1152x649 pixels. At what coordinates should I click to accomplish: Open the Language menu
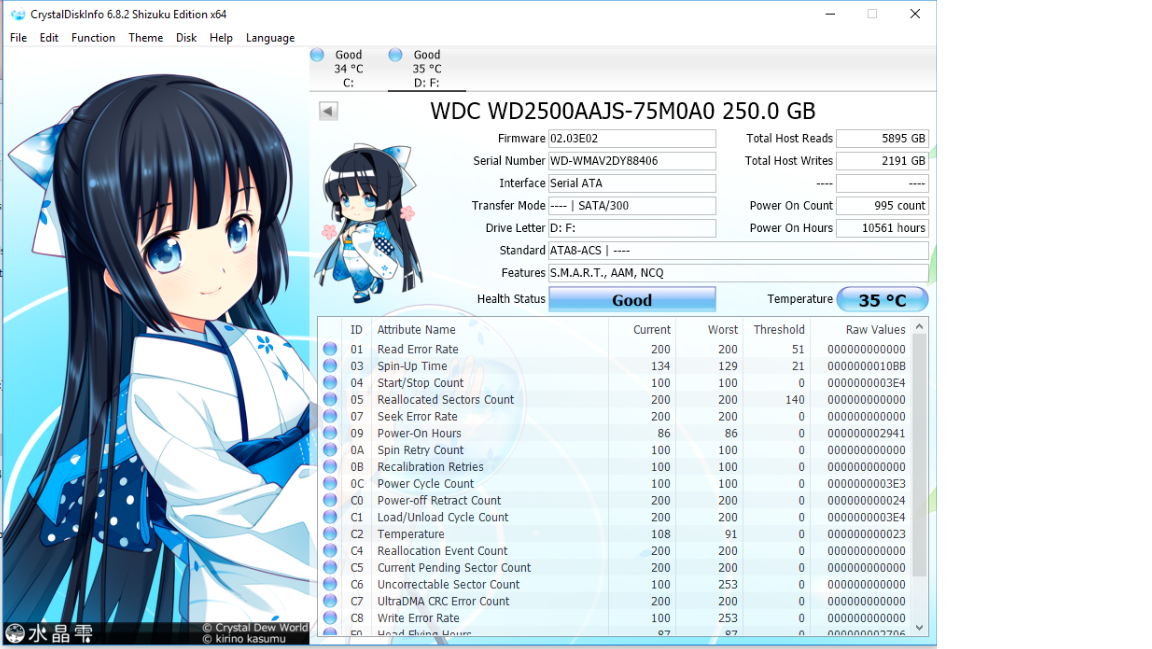pos(270,37)
